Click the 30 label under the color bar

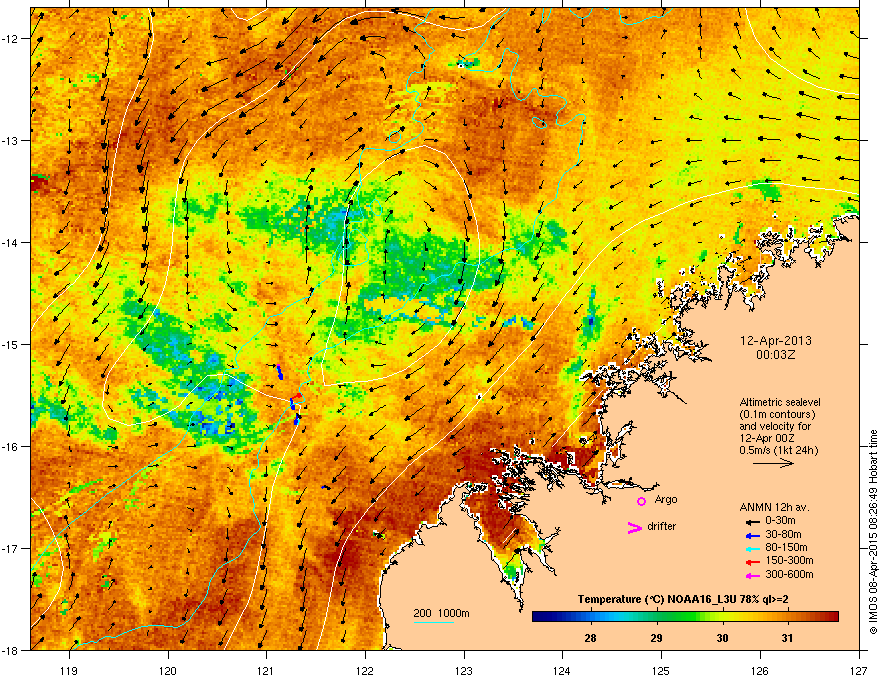coord(722,638)
